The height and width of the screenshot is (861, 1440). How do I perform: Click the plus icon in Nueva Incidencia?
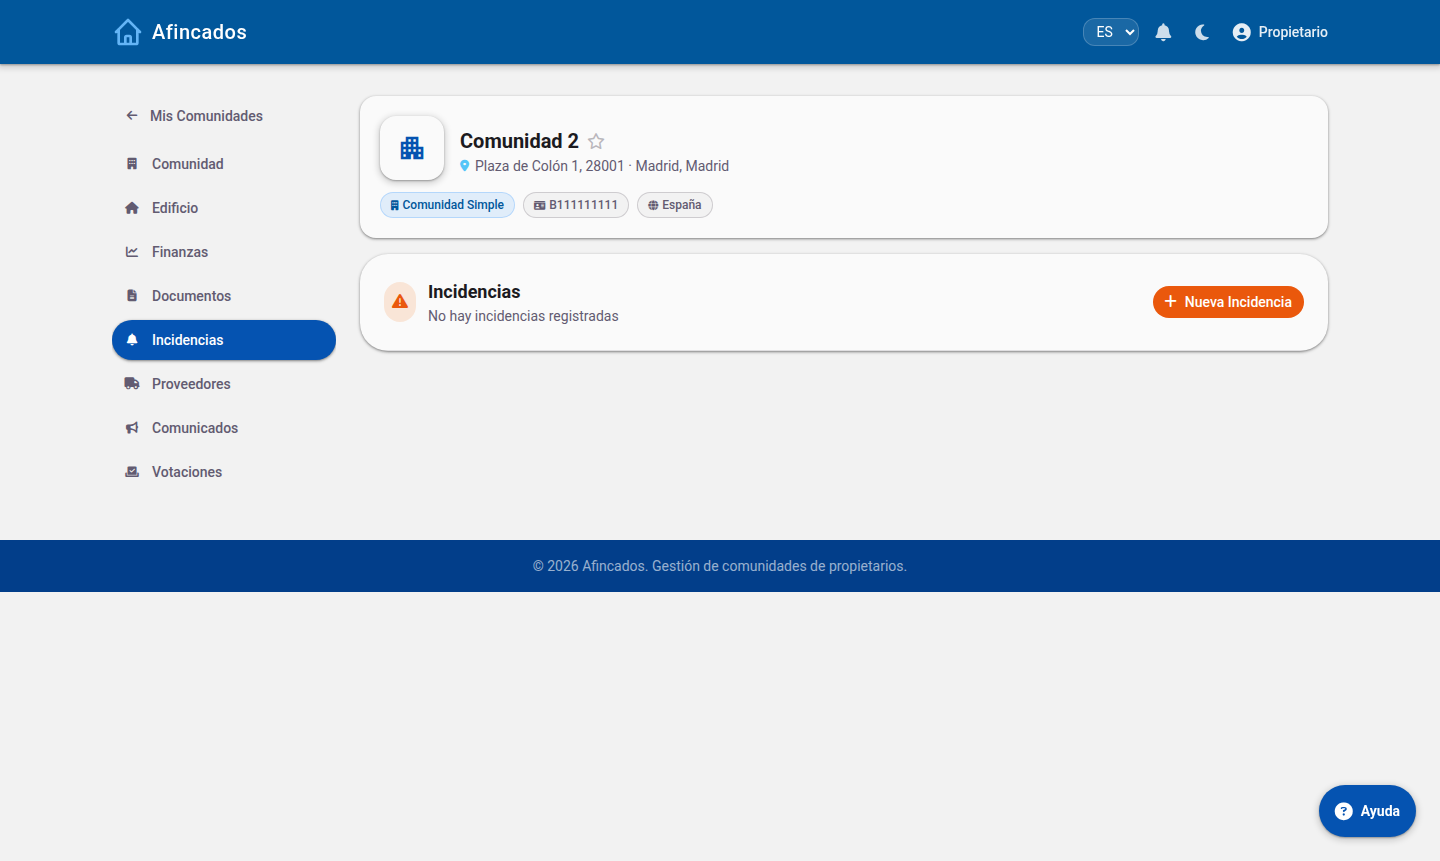[x=1170, y=302]
